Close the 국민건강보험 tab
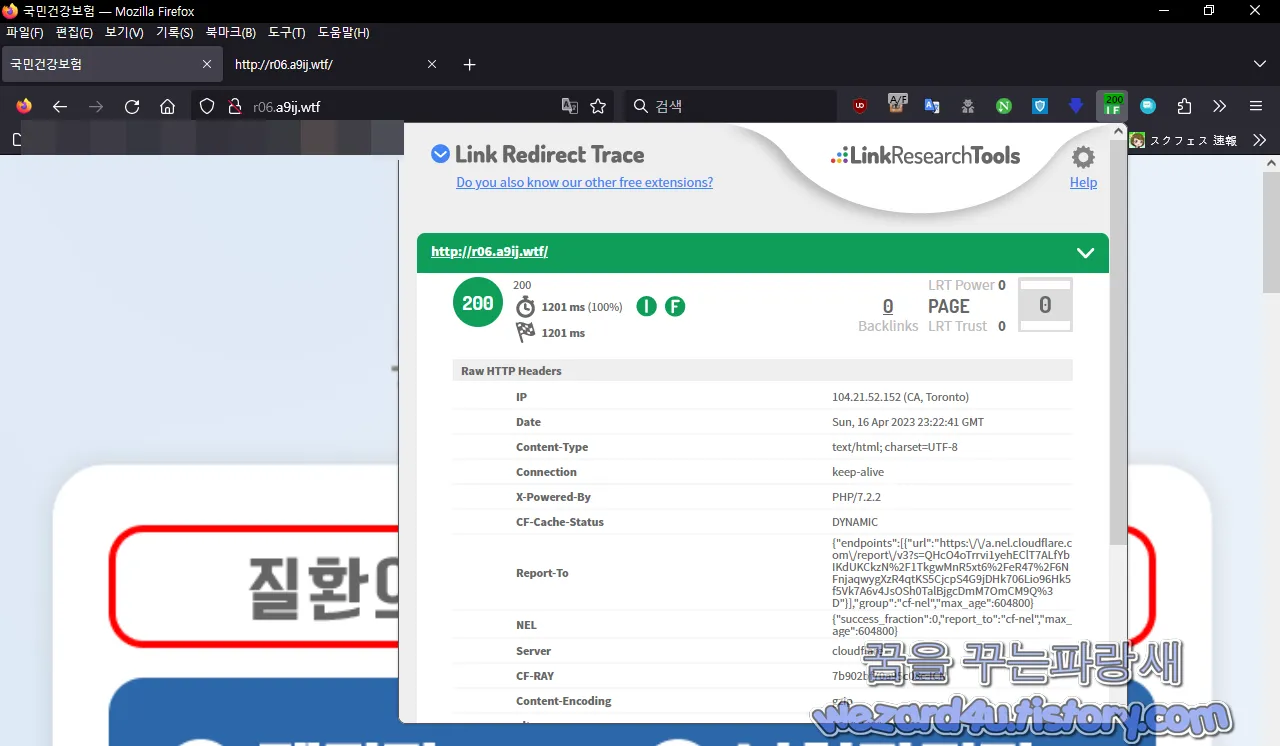 [207, 64]
